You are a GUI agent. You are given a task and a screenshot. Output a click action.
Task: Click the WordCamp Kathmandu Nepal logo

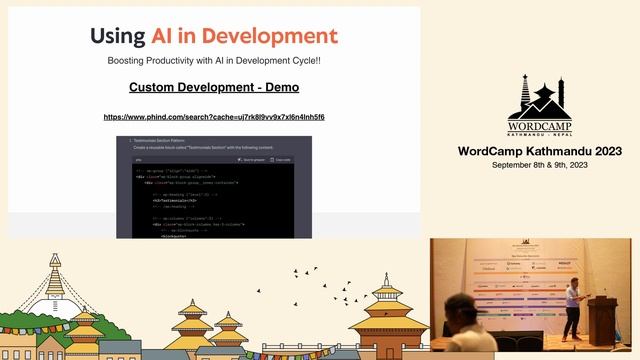click(540, 105)
